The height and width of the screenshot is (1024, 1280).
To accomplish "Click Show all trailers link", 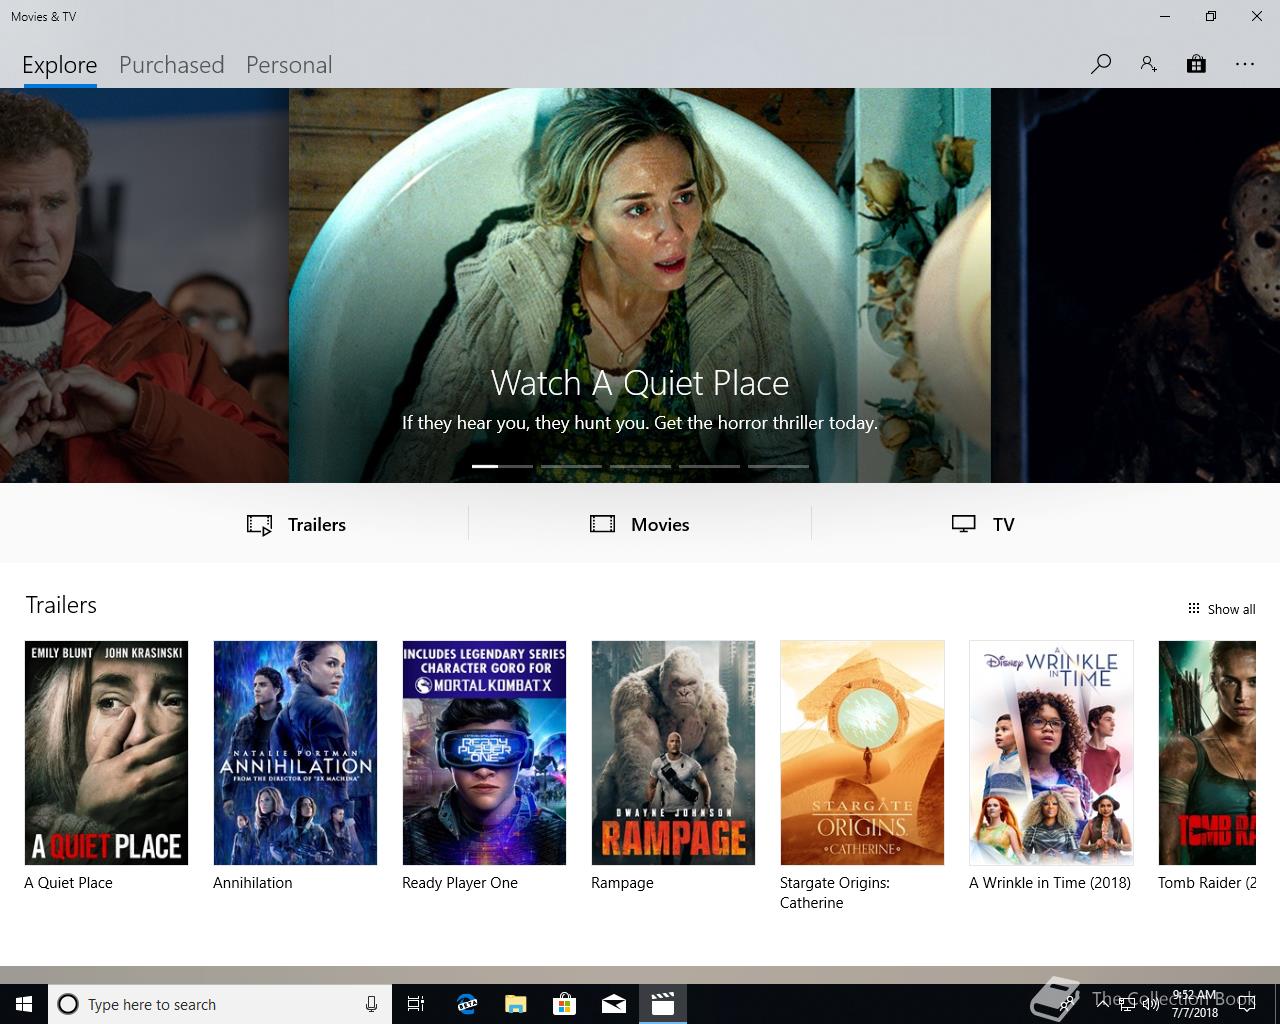I will click(x=1221, y=609).
